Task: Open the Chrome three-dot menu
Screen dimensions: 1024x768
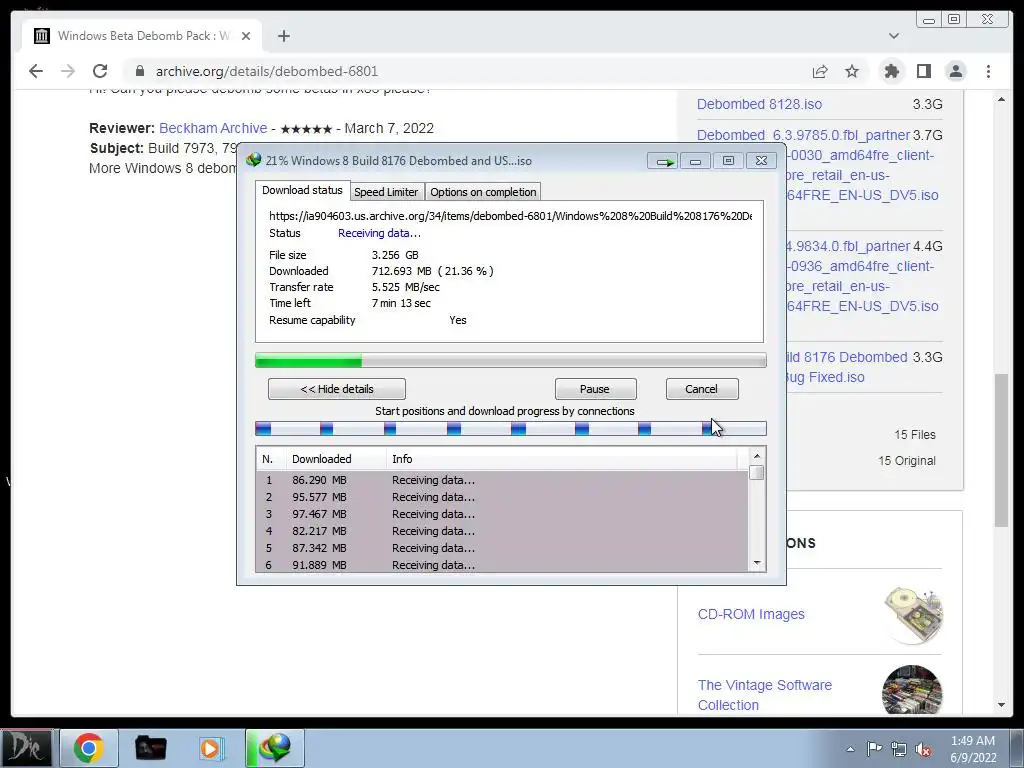Action: [x=988, y=71]
